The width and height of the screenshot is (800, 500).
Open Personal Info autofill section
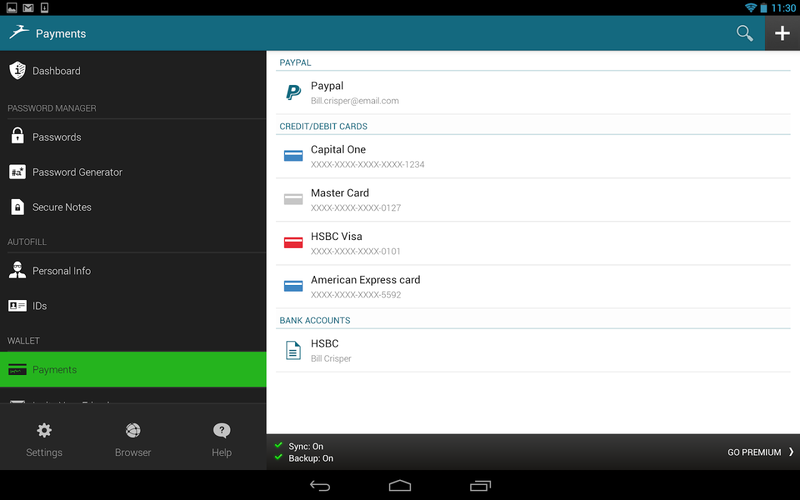click(61, 271)
